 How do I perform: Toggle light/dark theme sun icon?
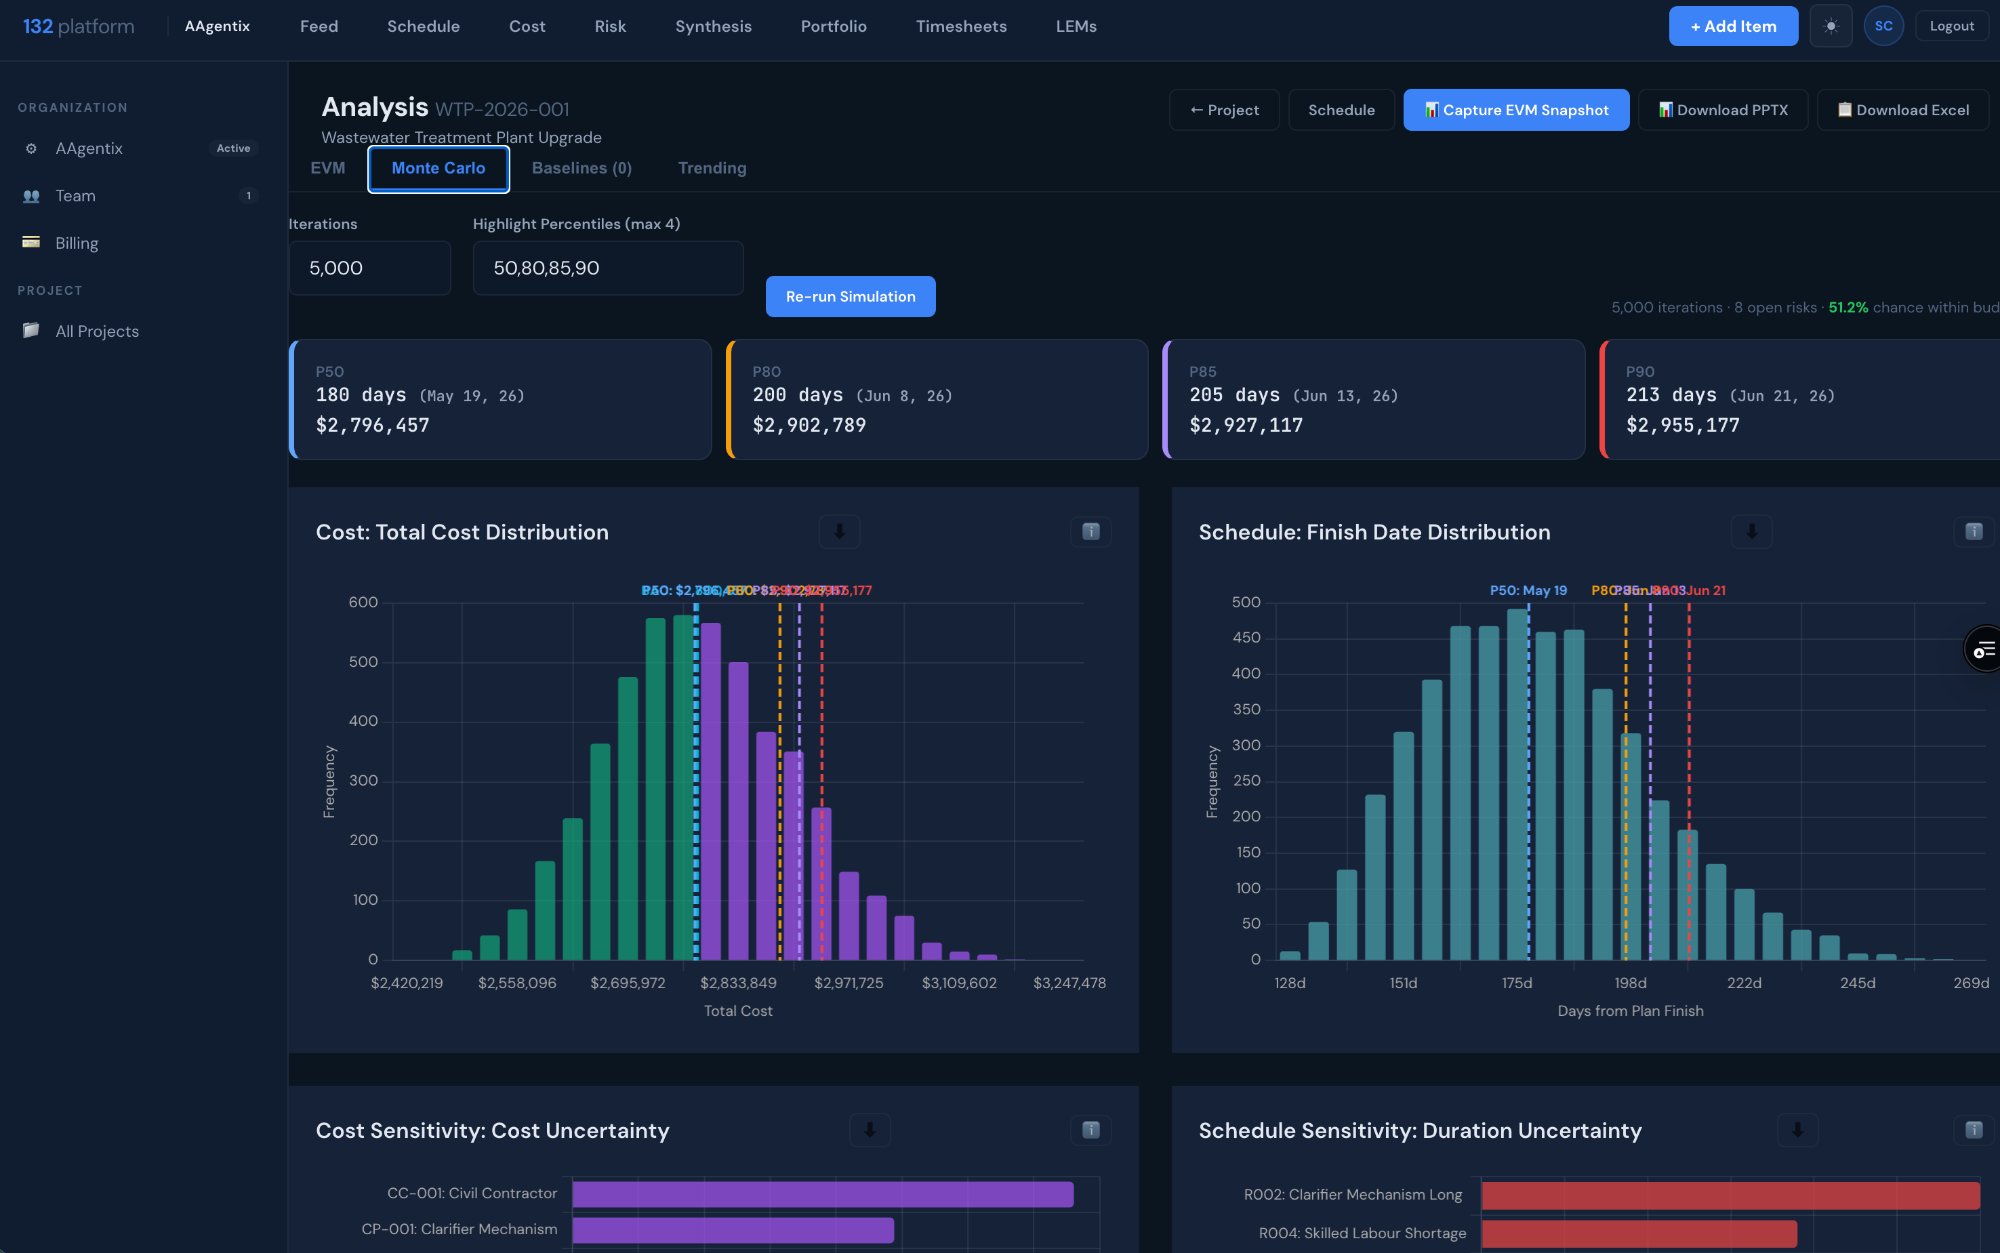[1830, 26]
